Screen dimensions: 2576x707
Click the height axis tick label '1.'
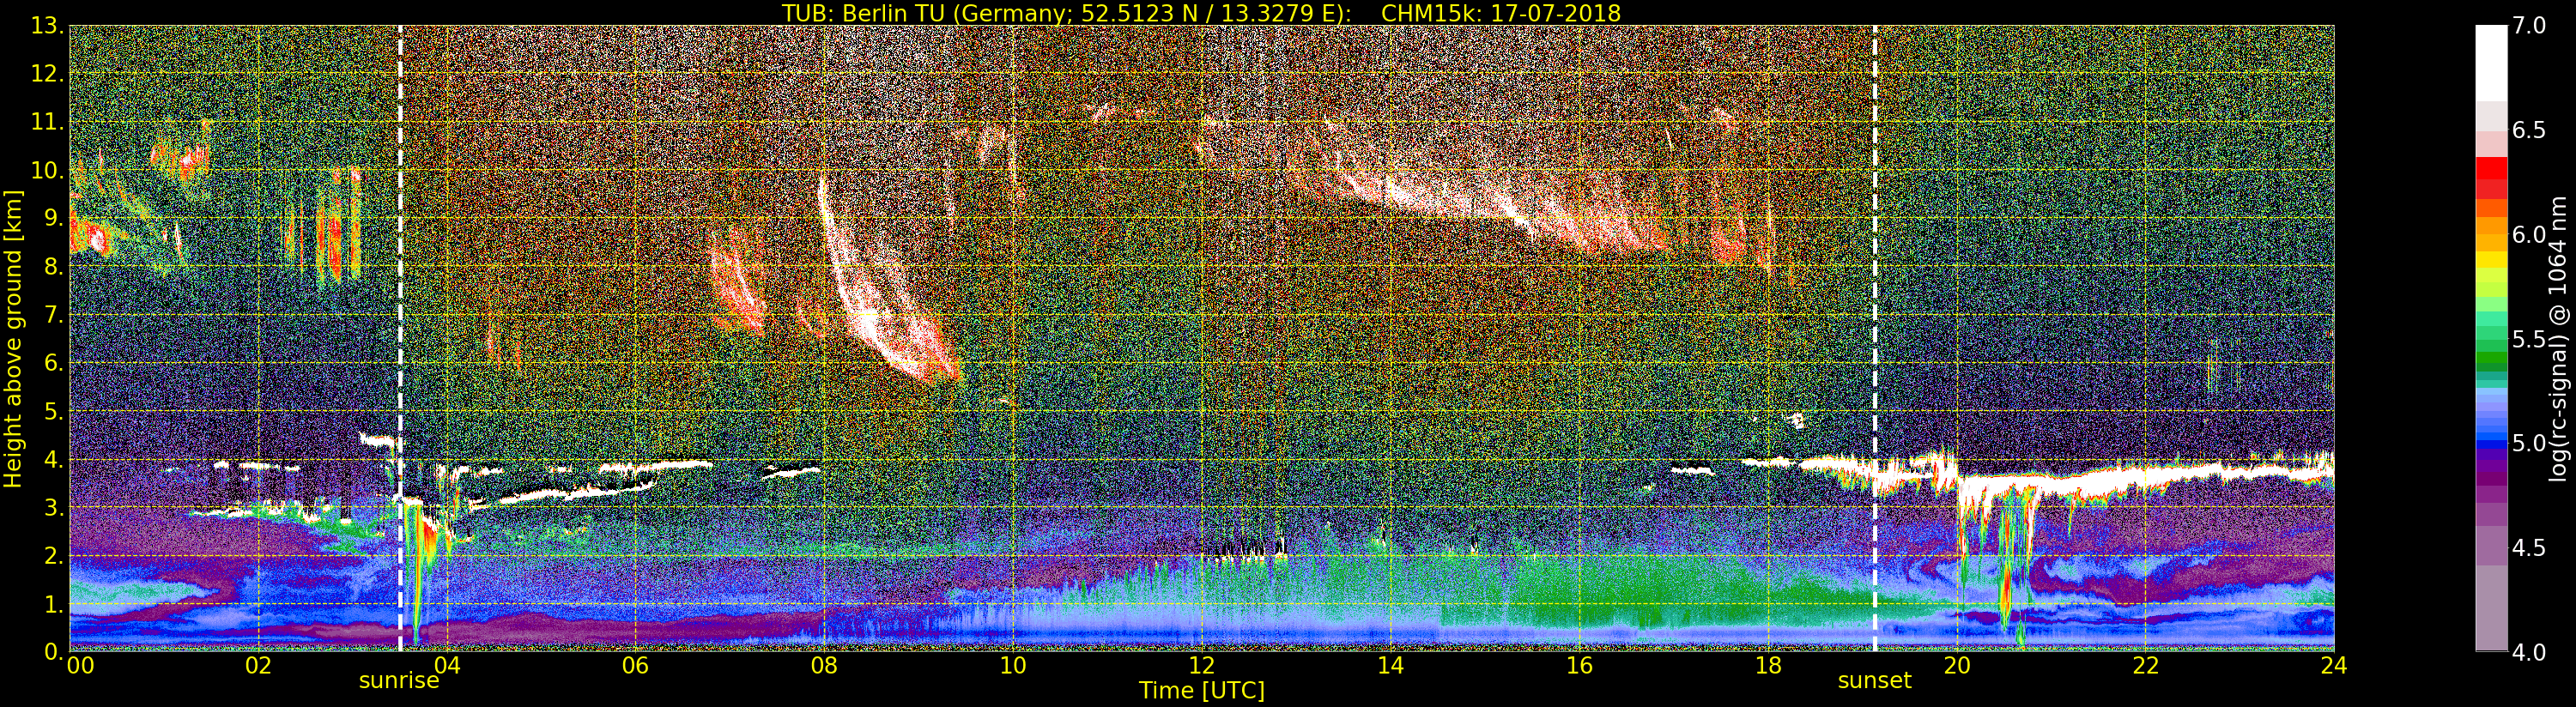point(53,604)
